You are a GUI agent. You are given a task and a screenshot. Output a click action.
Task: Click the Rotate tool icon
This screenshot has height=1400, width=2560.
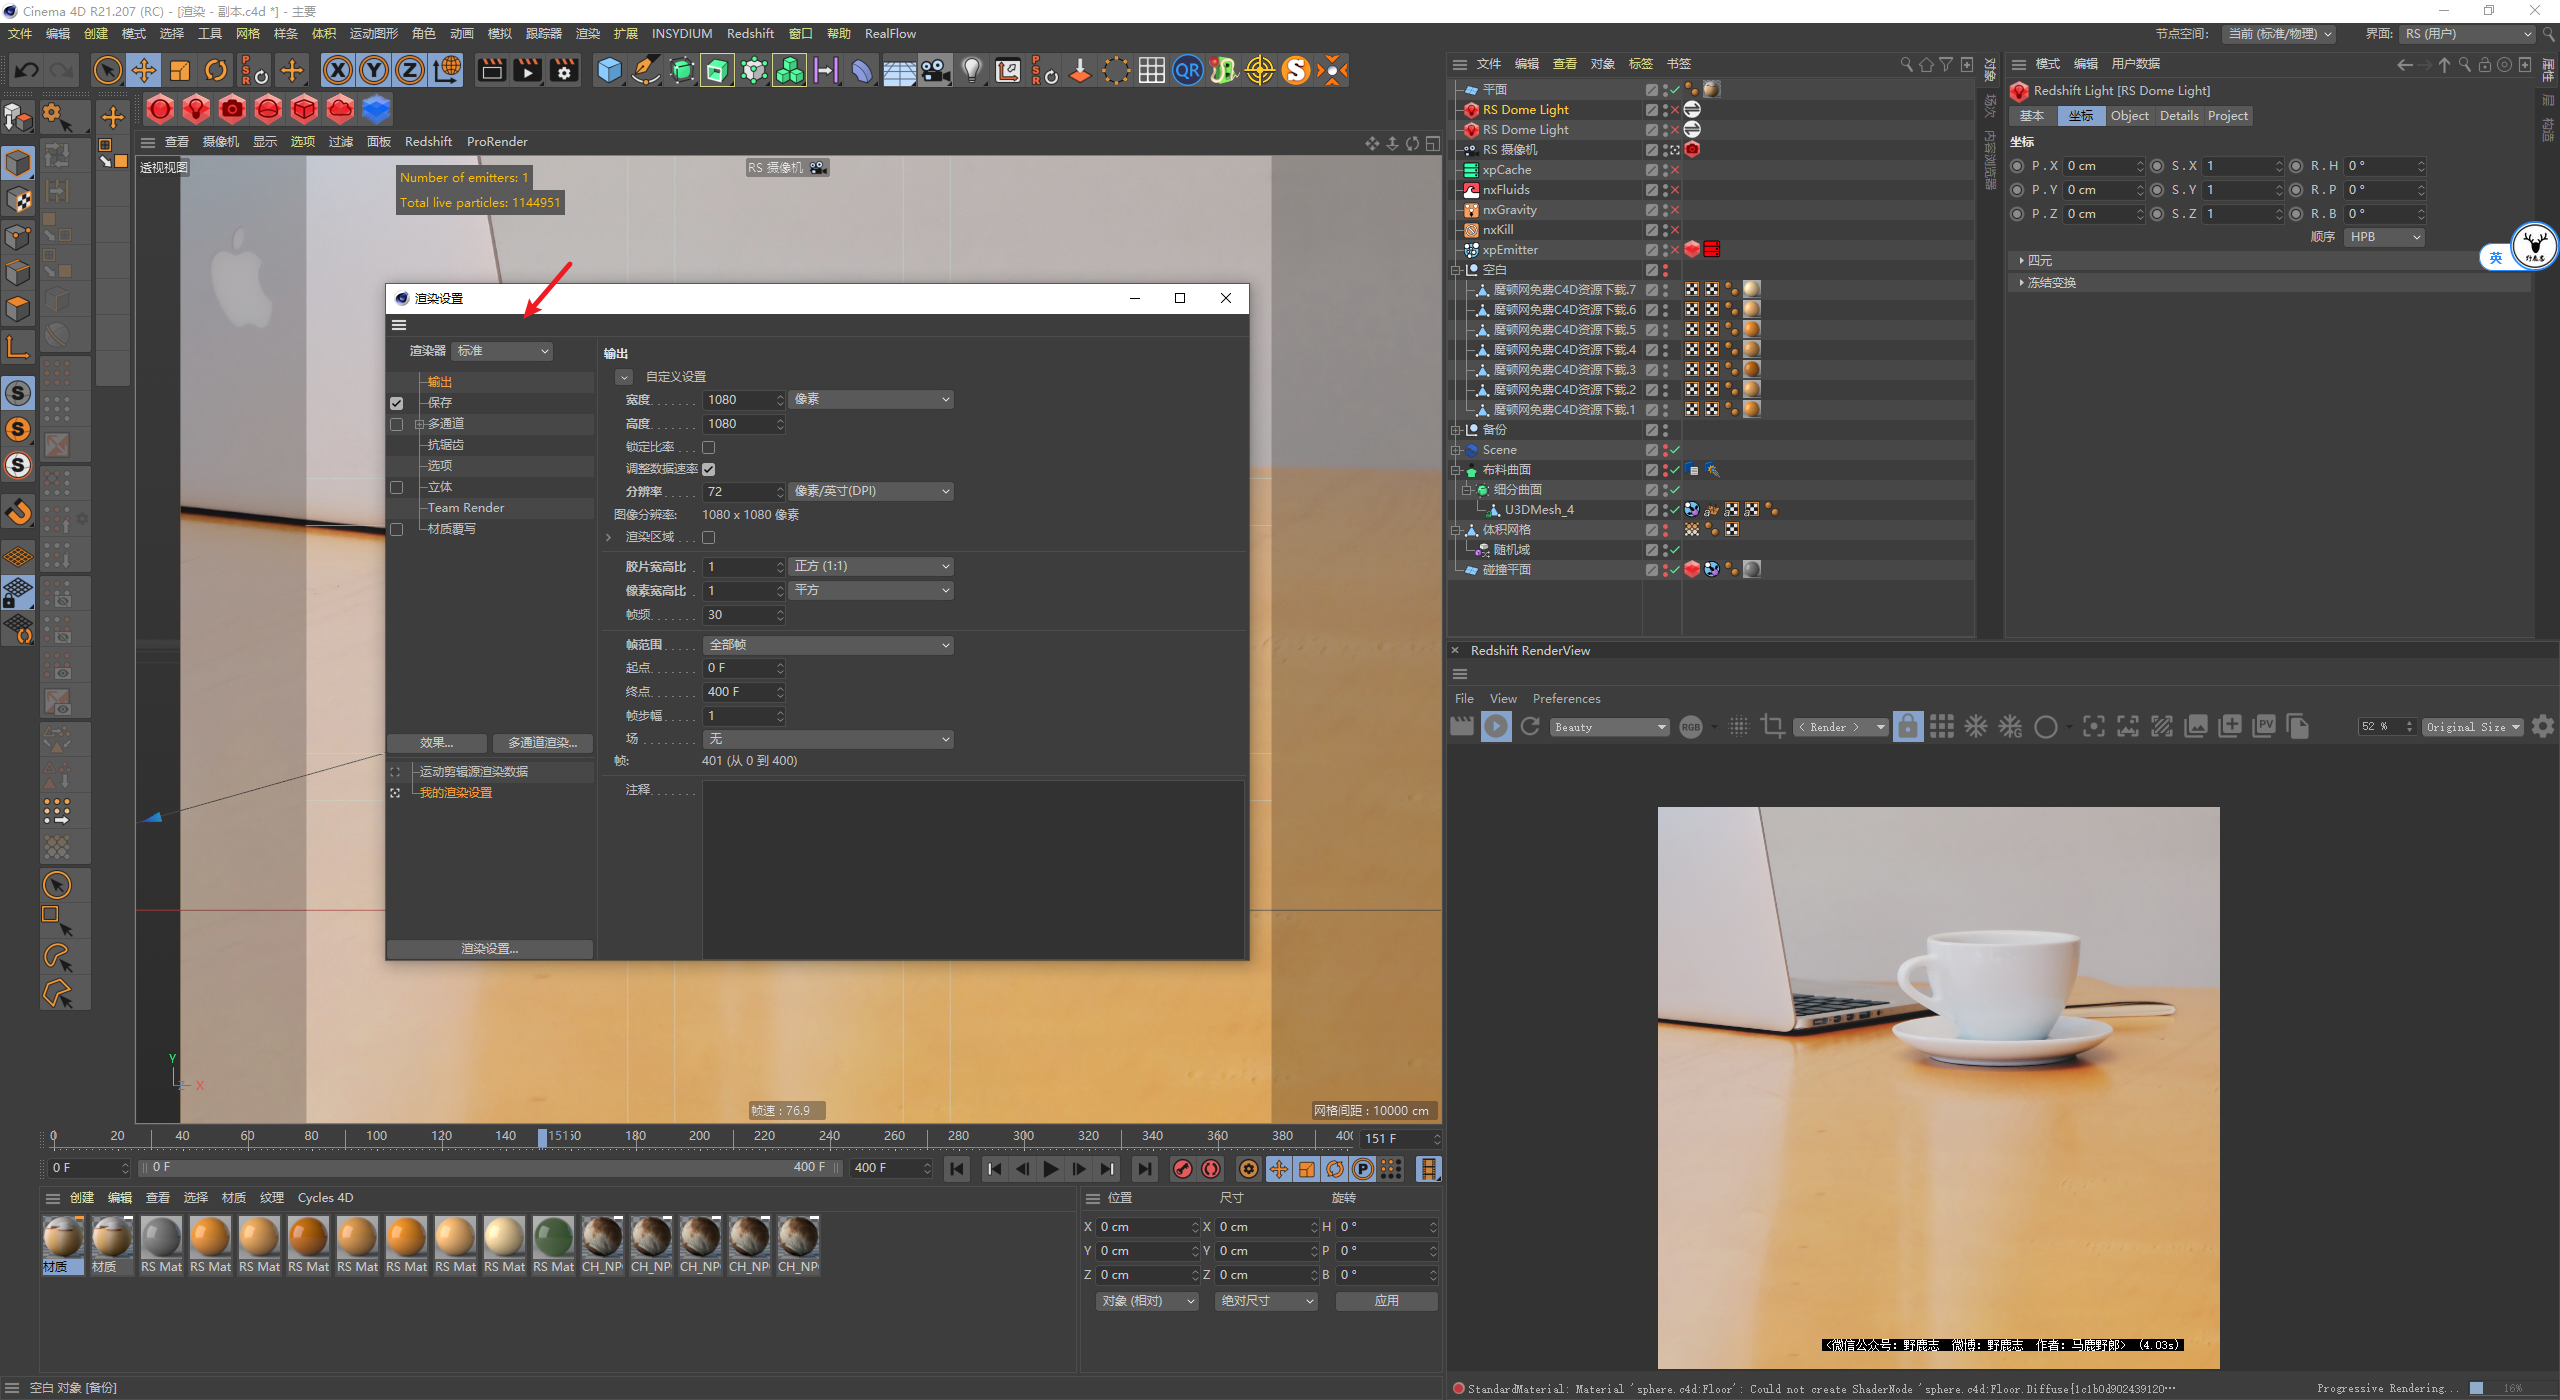pos(216,71)
